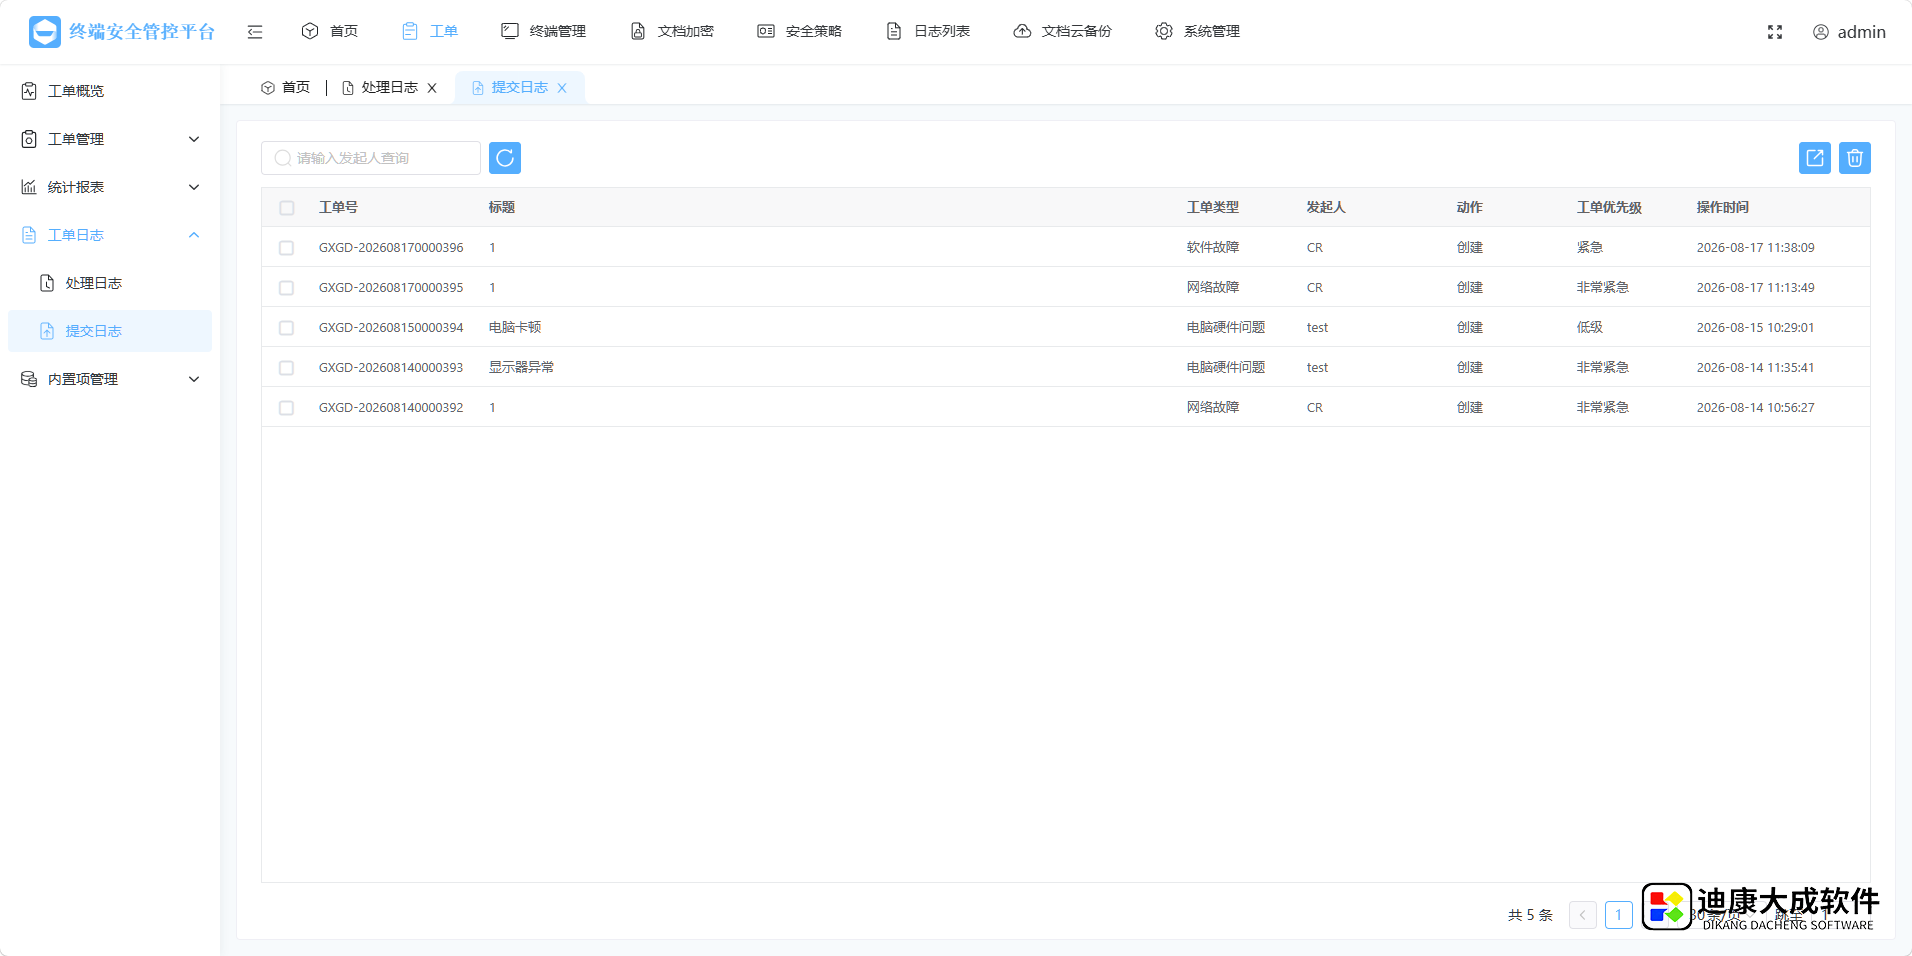Click the refresh button beside search box
The height and width of the screenshot is (956, 1912).
(505, 158)
